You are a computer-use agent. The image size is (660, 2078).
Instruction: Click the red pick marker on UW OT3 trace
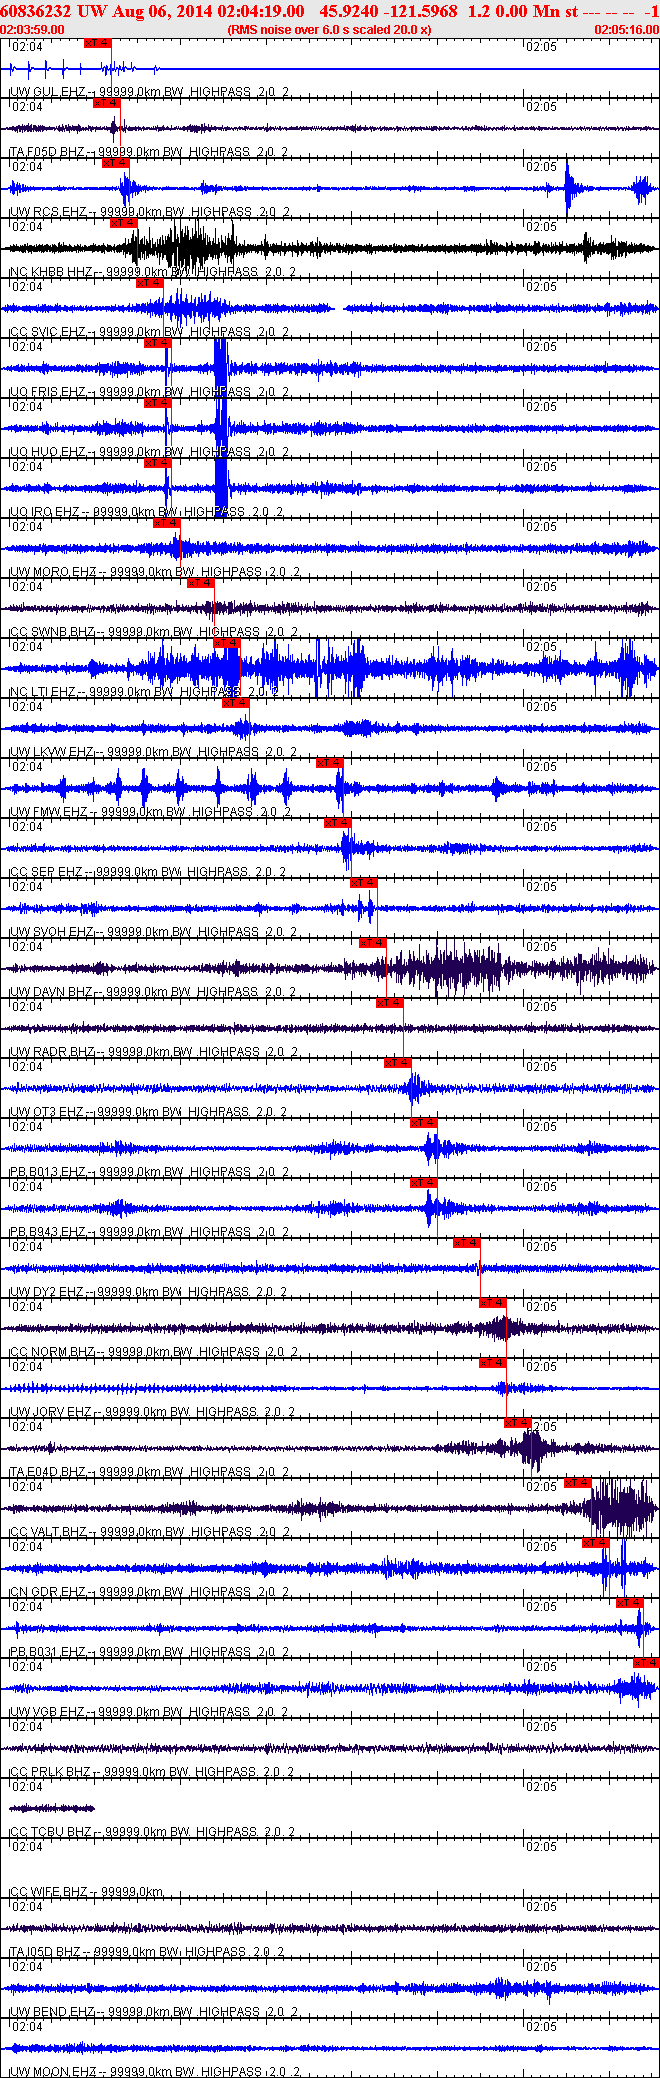pos(398,1063)
